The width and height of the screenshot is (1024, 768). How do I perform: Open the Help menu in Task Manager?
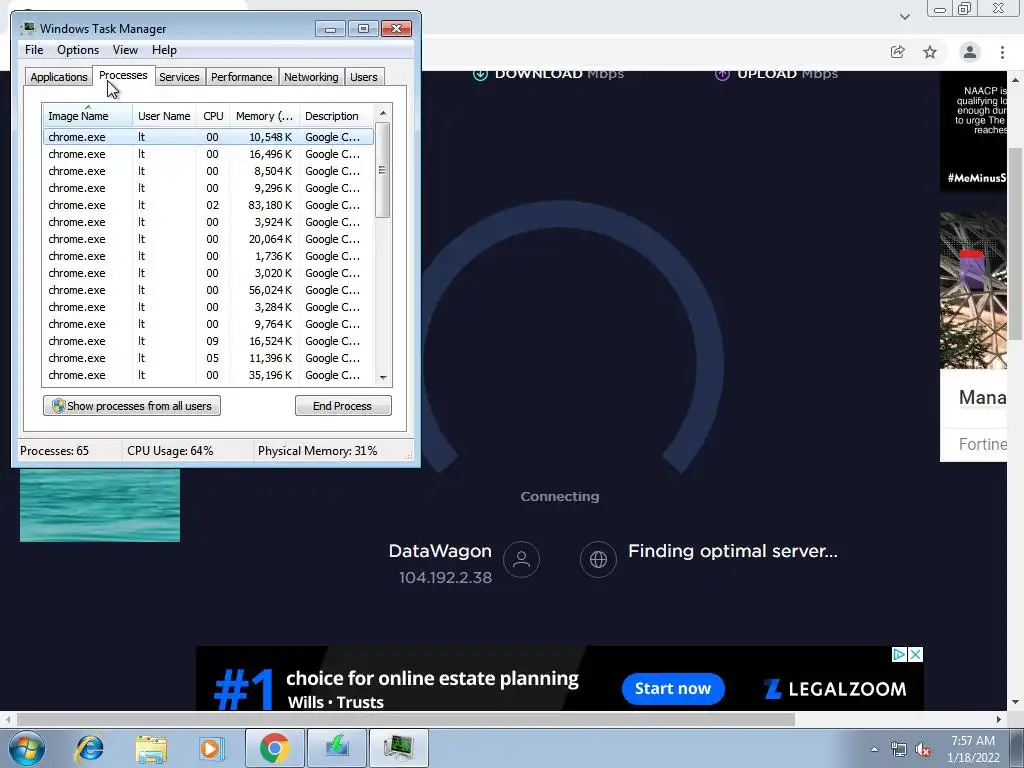pos(164,50)
